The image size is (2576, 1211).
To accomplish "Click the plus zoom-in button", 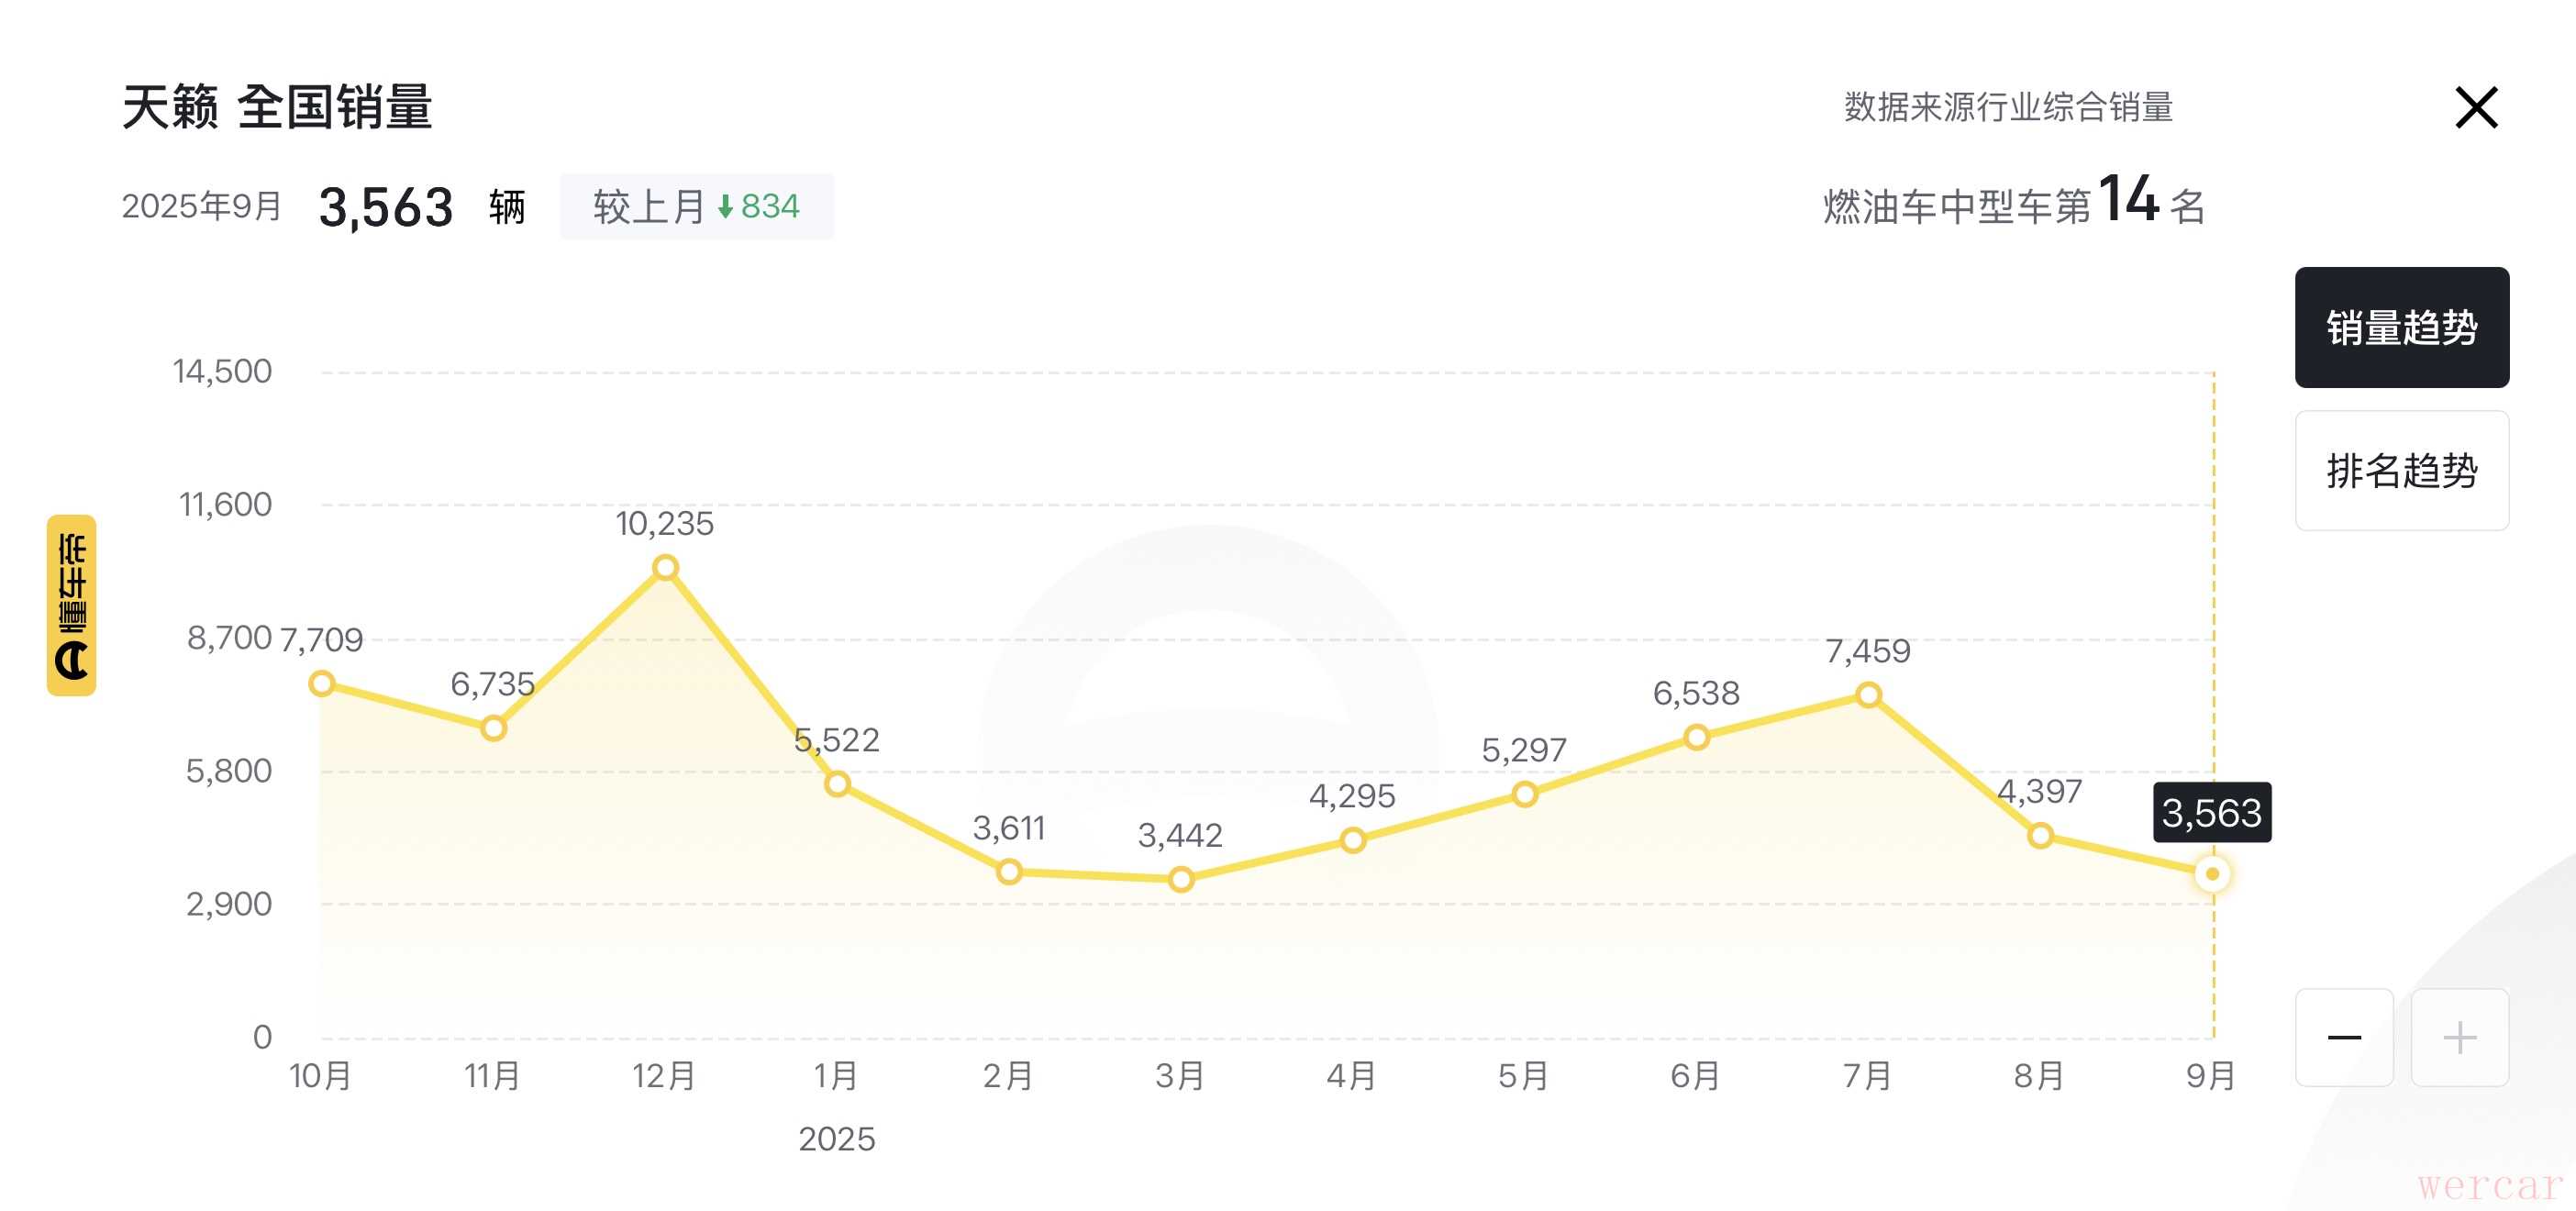I will [2459, 1037].
